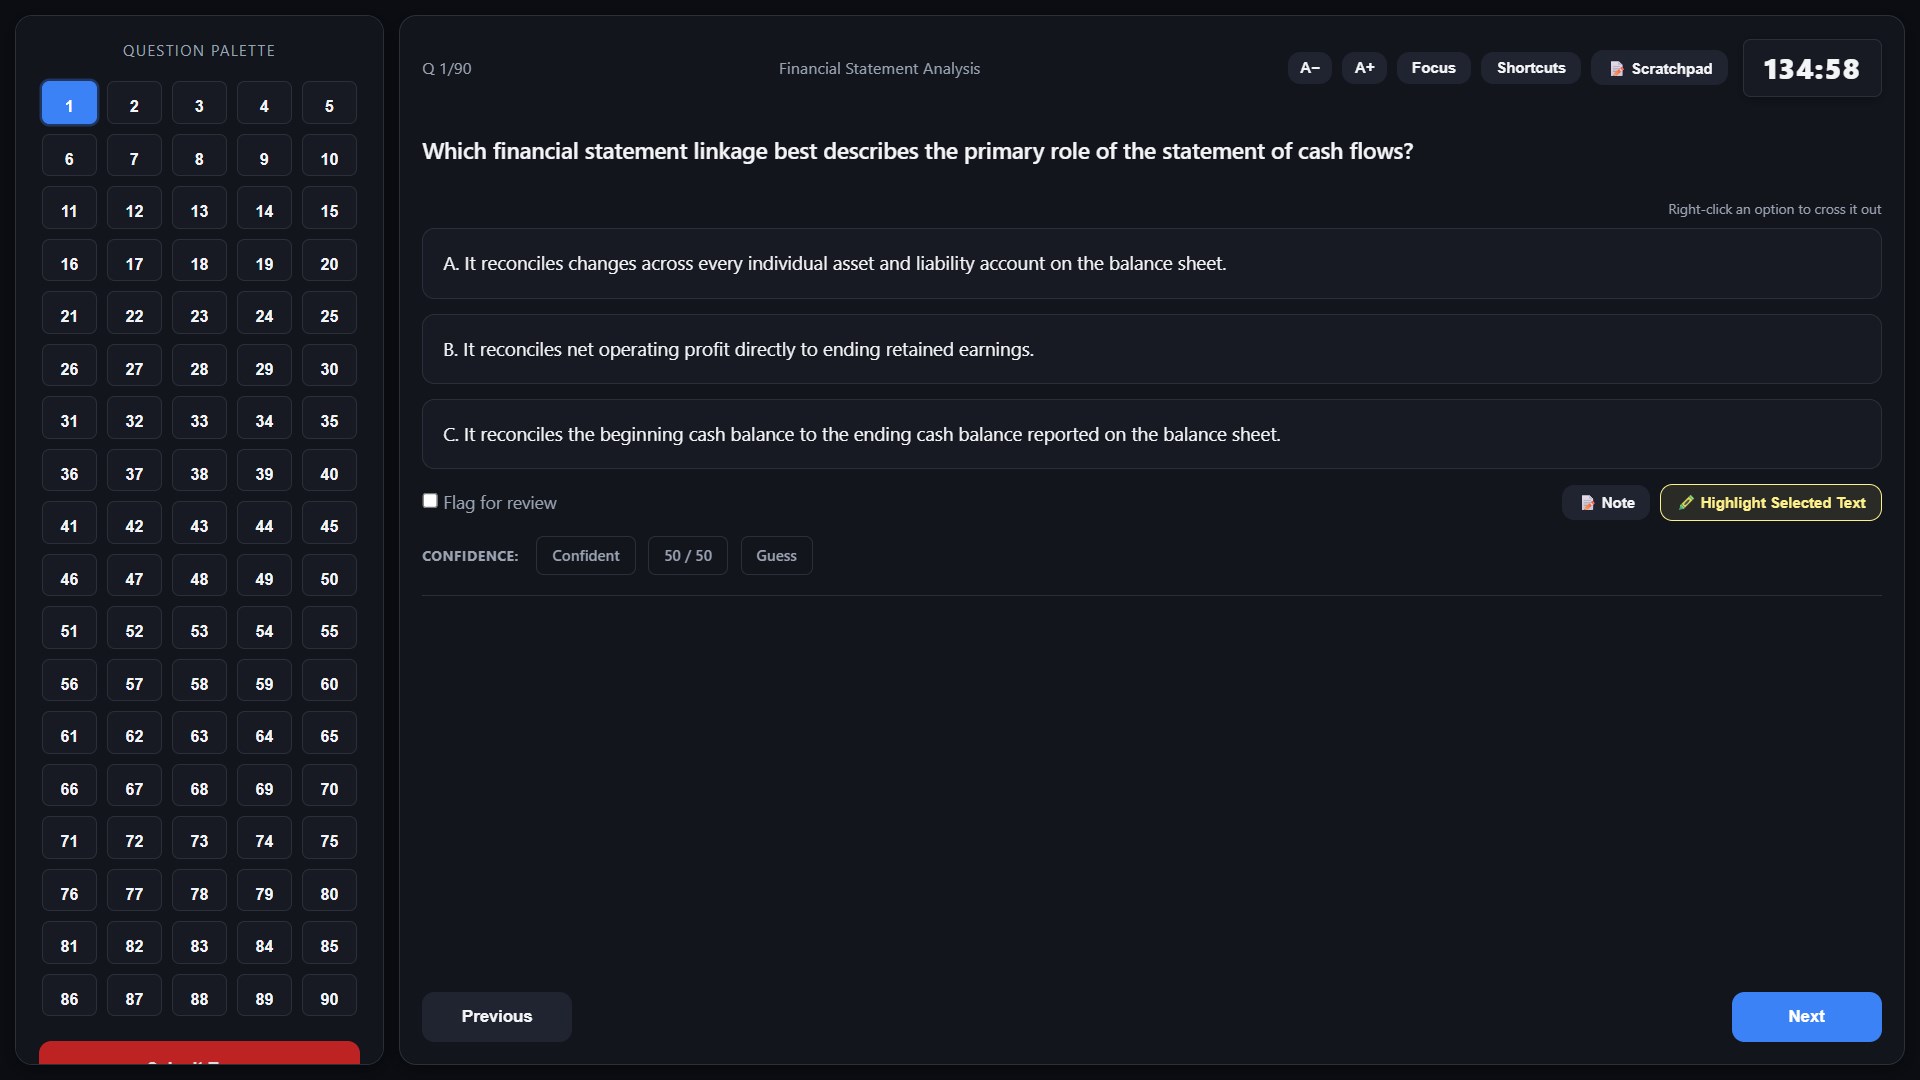
Task: Choose question 7 in the palette
Action: [x=134, y=157]
